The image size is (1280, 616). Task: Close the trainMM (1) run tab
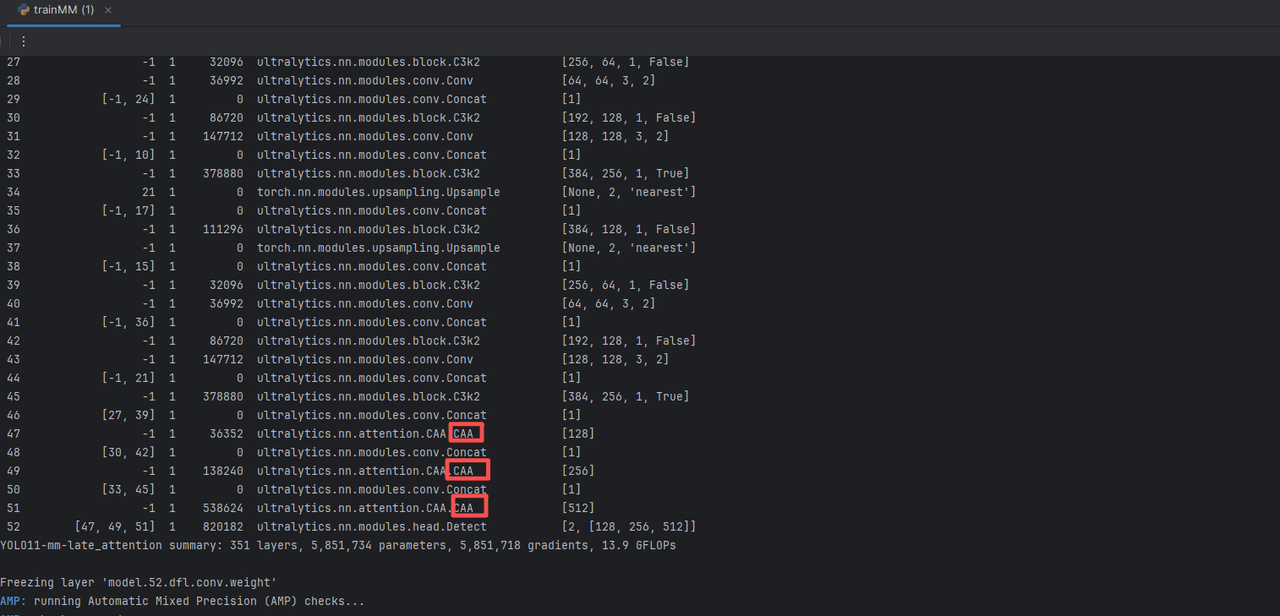(x=107, y=10)
